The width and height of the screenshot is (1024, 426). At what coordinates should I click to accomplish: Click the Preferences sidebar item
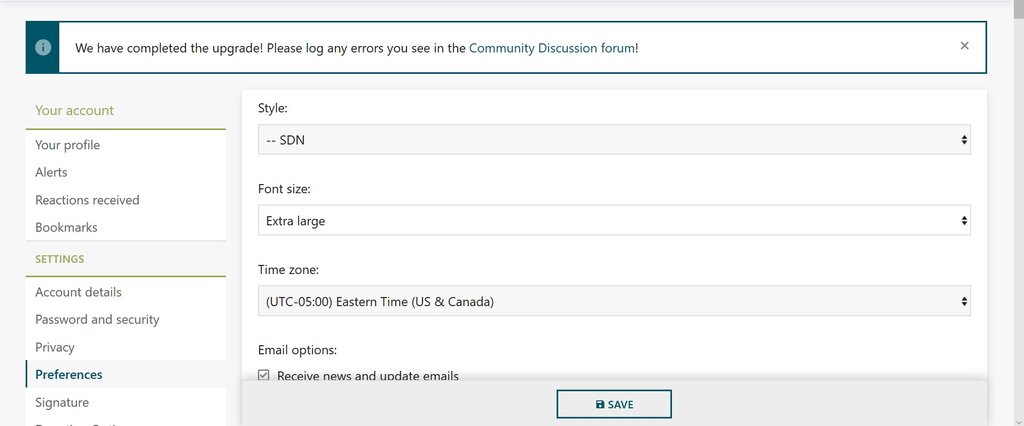(69, 375)
